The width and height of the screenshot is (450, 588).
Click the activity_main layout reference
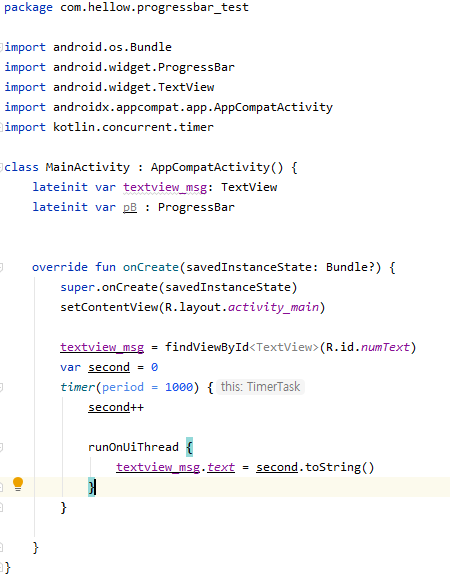[273, 308]
